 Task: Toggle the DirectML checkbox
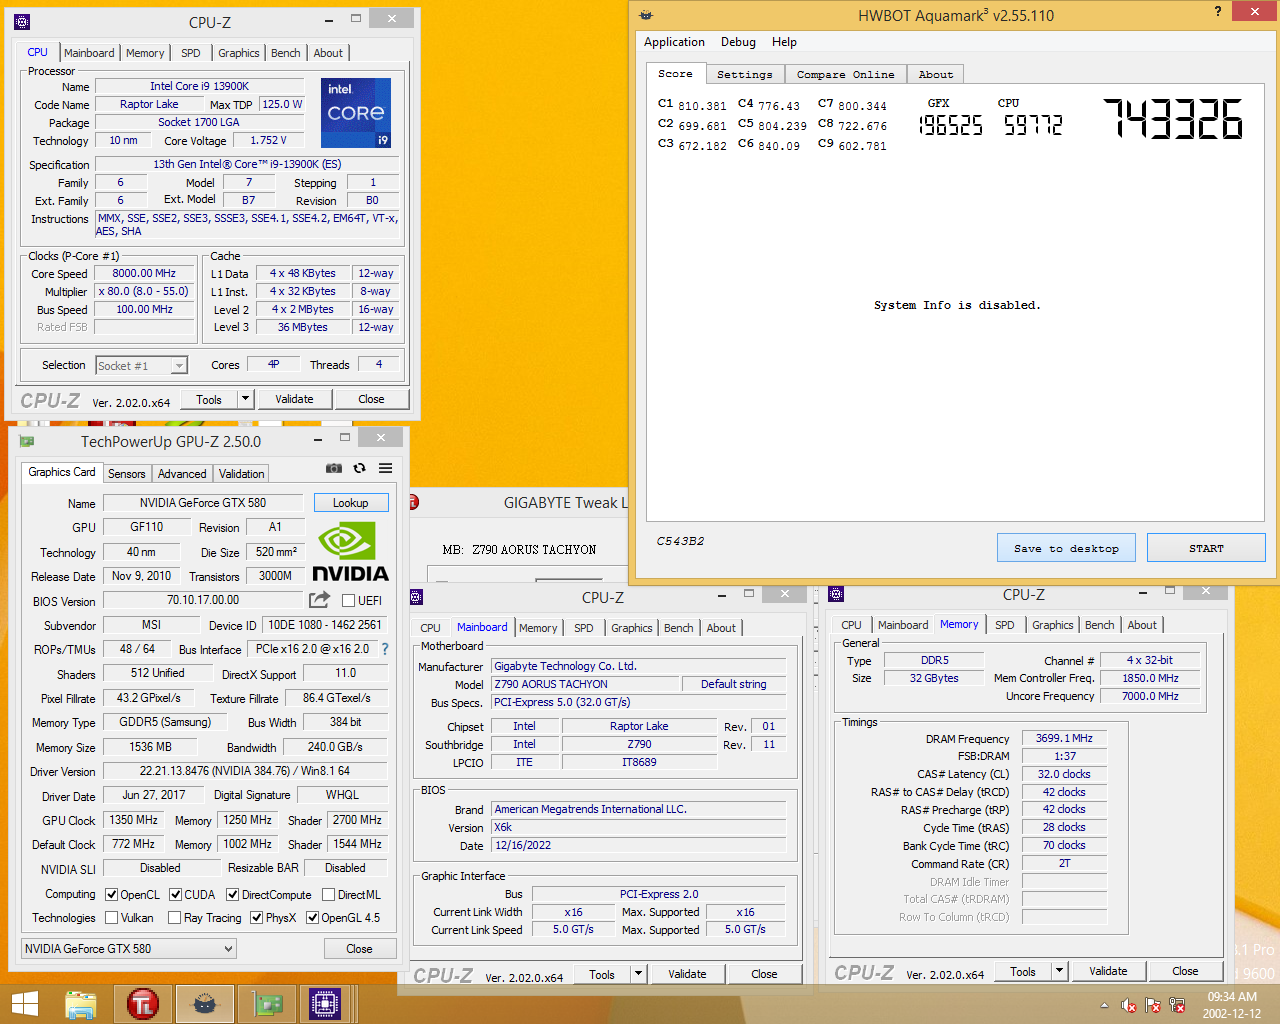(x=327, y=894)
